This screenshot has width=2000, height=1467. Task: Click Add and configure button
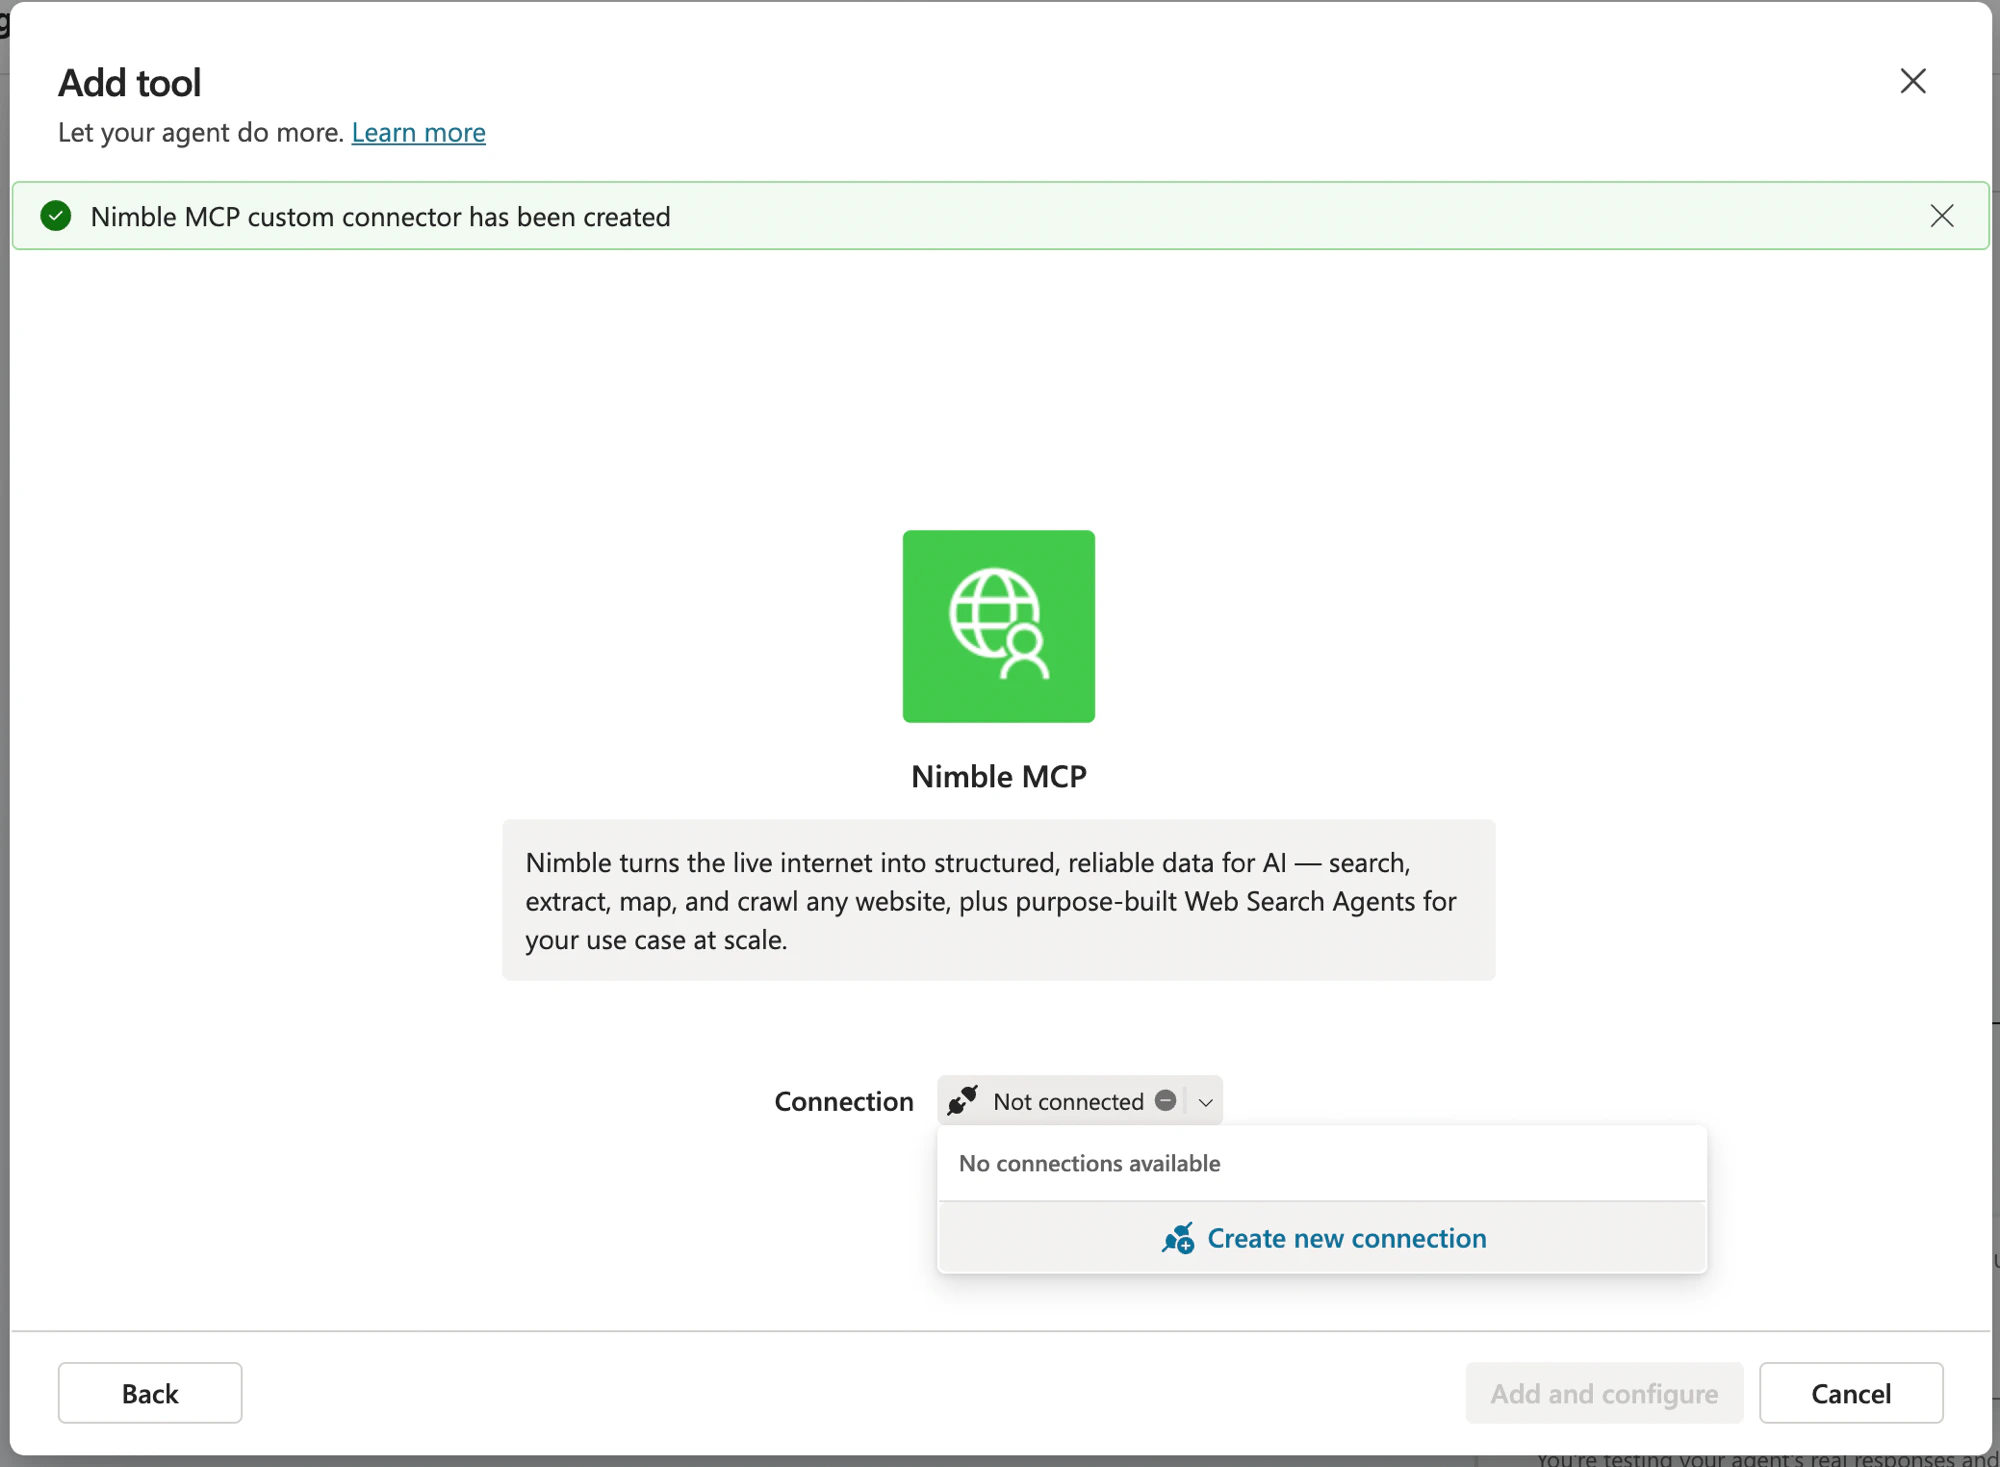click(x=1604, y=1392)
